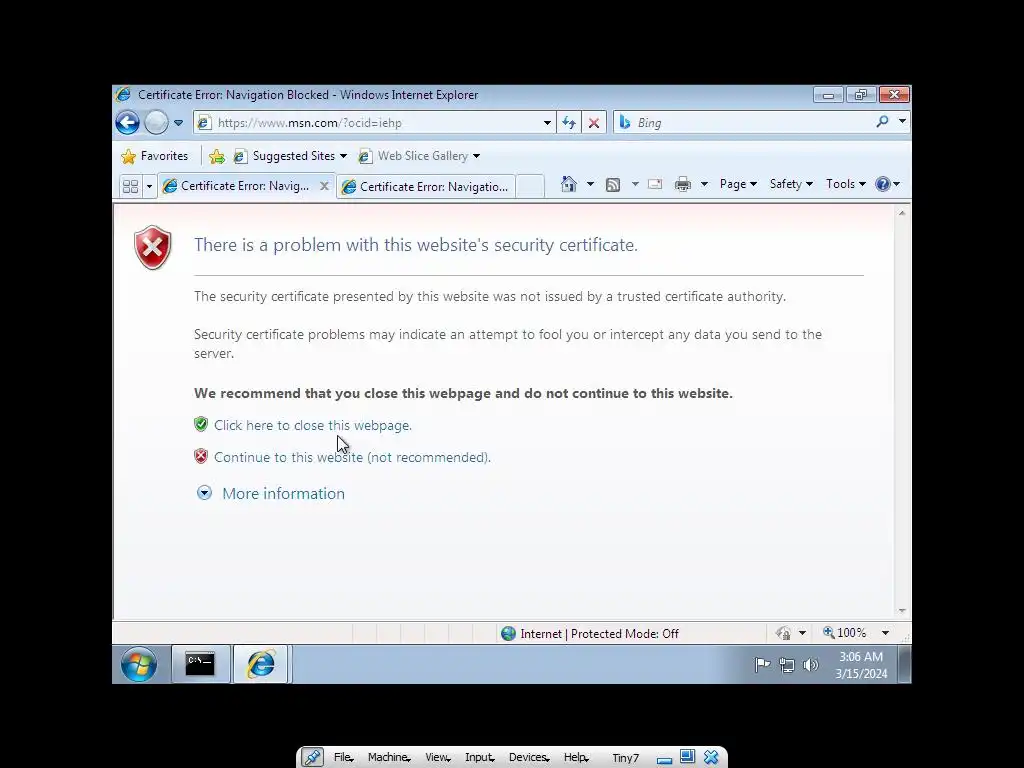
Task: Click the 3:06 AM clock in tray
Action: (861, 665)
